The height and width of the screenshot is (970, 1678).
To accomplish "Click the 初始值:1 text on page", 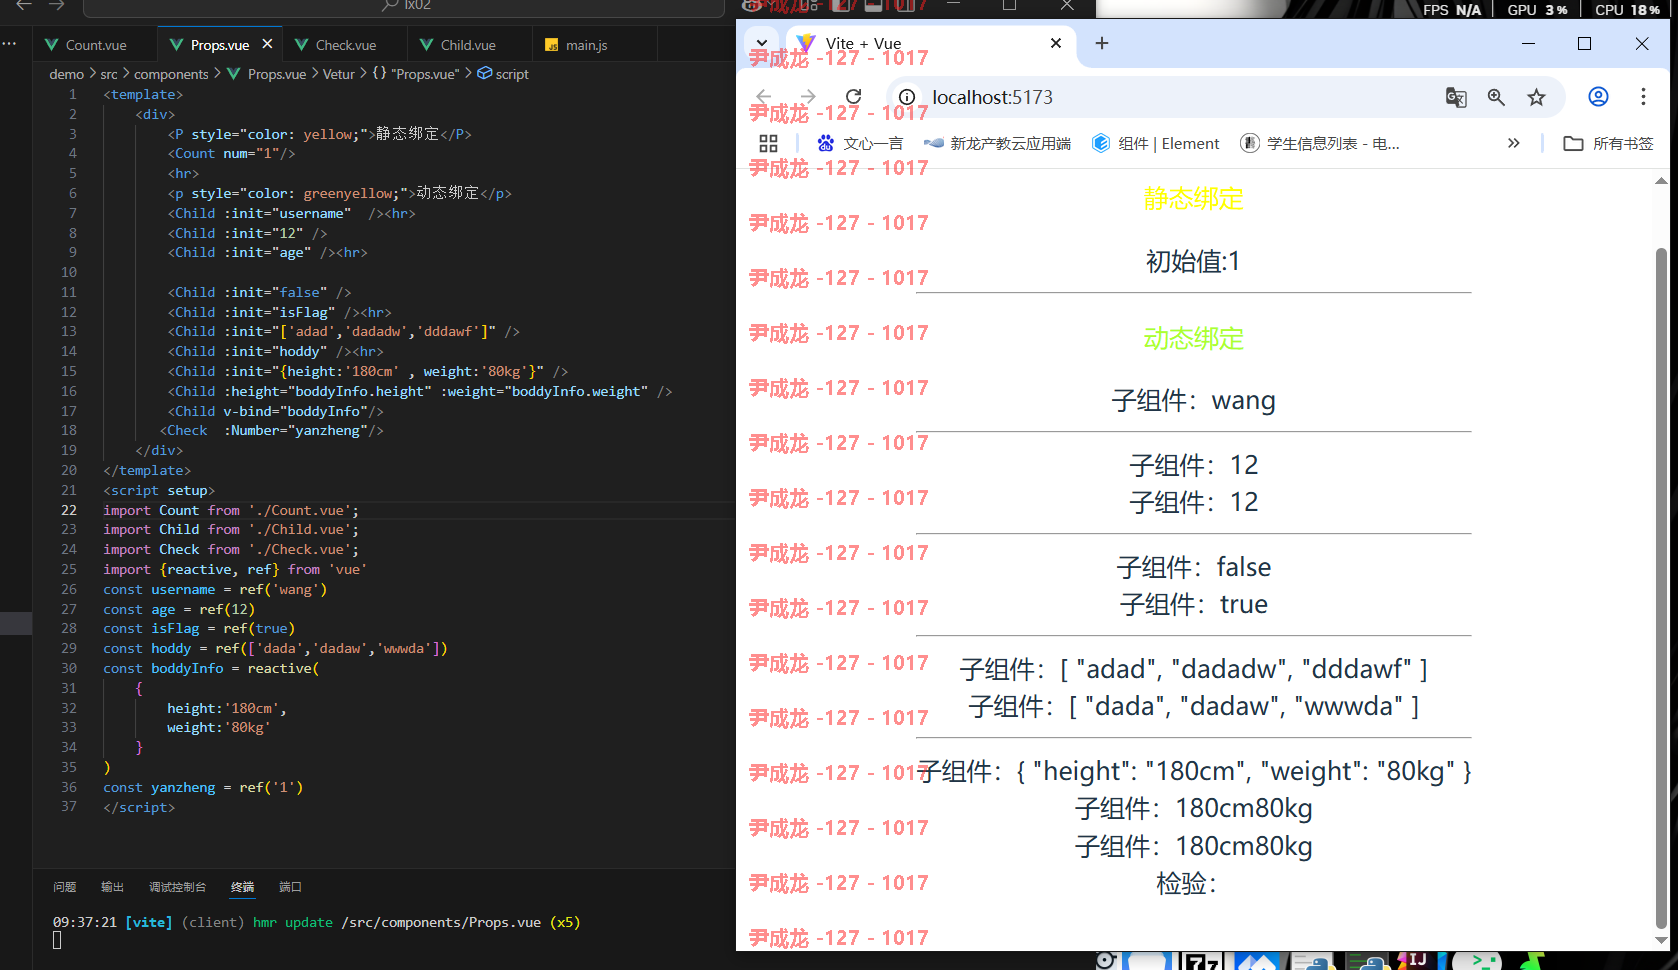I will coord(1193,262).
